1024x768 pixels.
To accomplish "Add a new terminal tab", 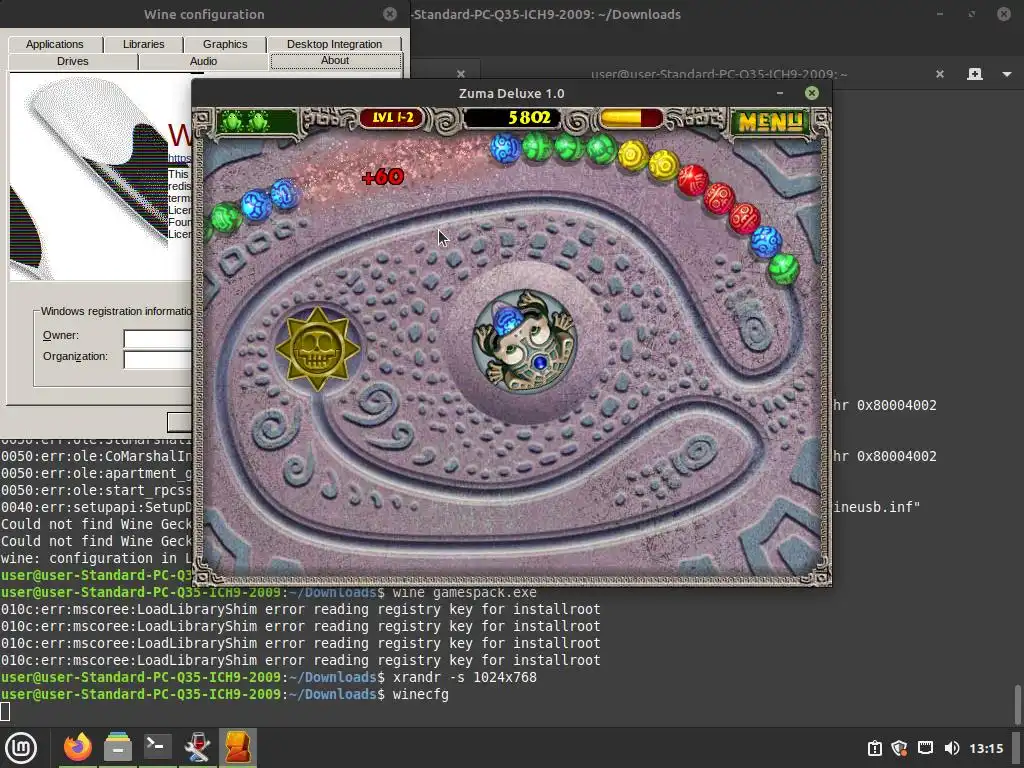I will [974, 74].
